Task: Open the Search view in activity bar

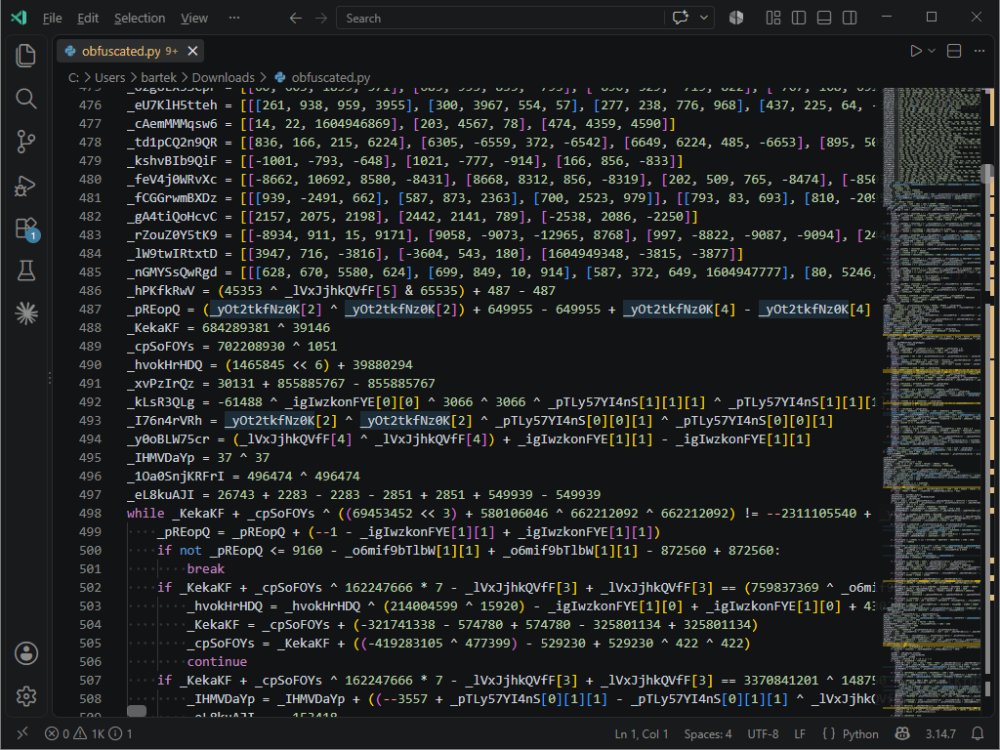Action: (x=26, y=98)
